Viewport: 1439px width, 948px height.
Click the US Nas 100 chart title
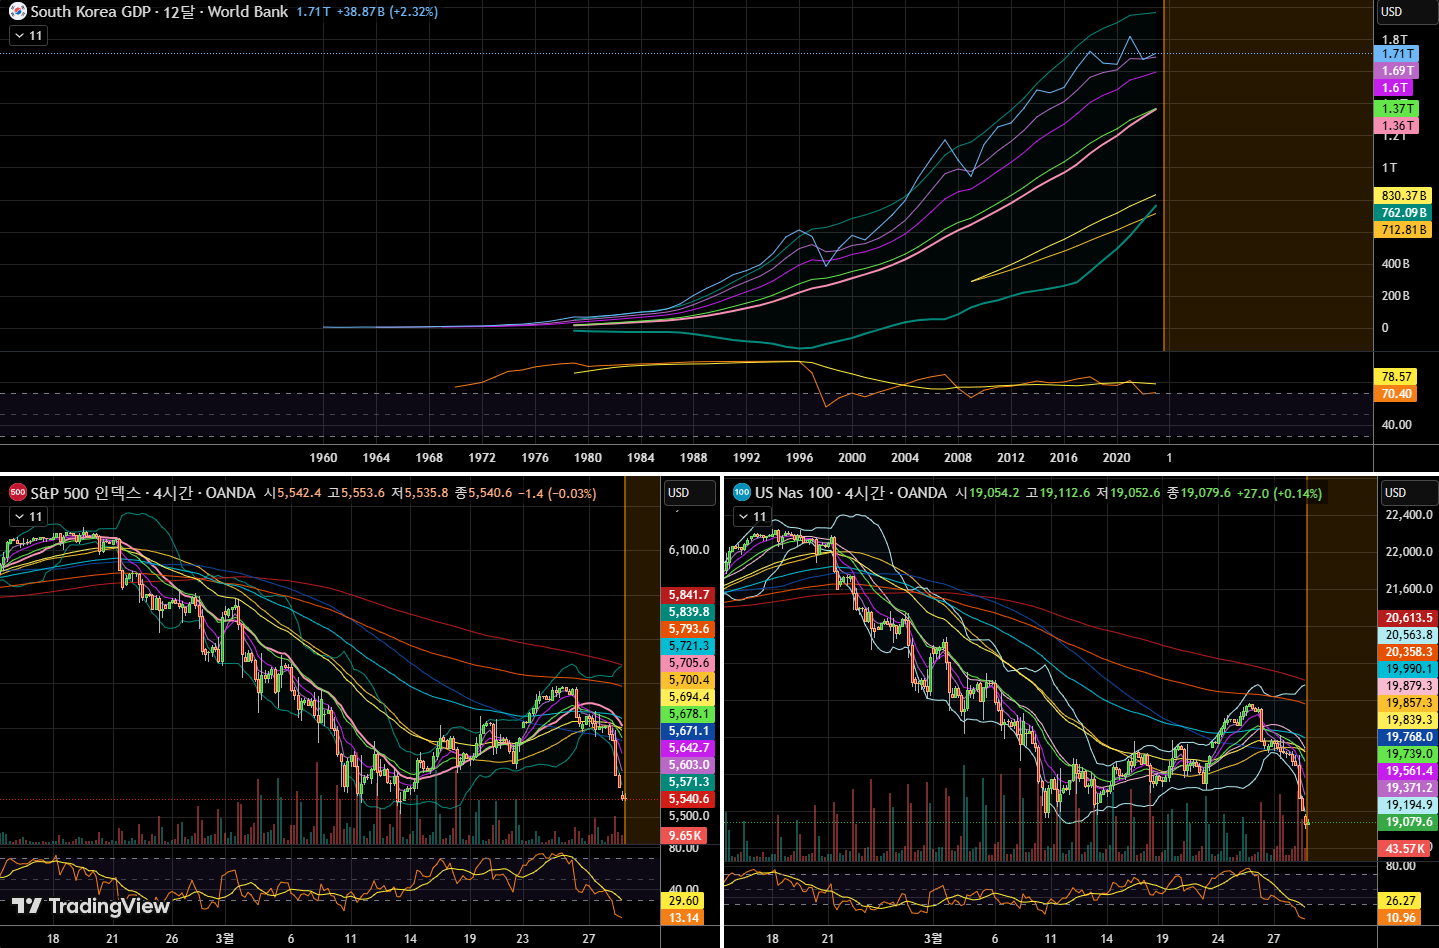pyautogui.click(x=851, y=492)
